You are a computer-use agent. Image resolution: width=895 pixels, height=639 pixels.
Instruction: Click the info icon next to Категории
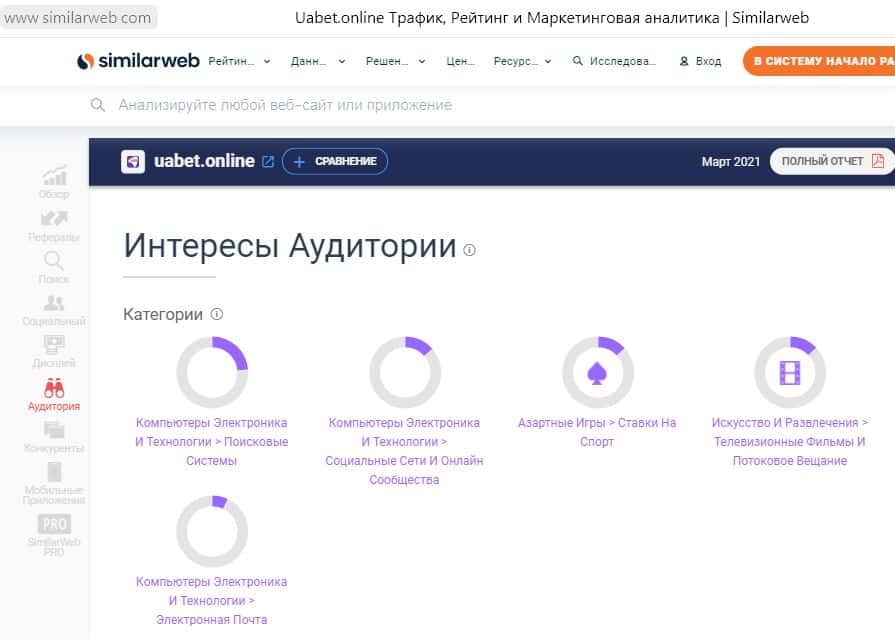pos(217,314)
